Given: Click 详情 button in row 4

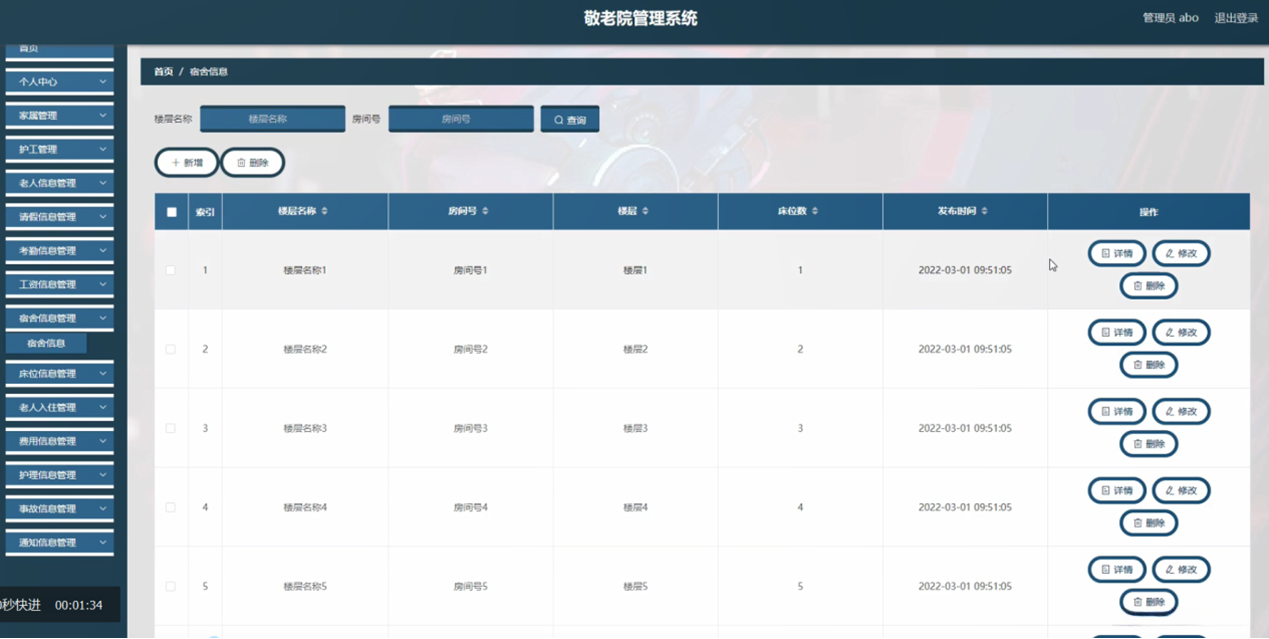Looking at the screenshot, I should pos(1117,491).
